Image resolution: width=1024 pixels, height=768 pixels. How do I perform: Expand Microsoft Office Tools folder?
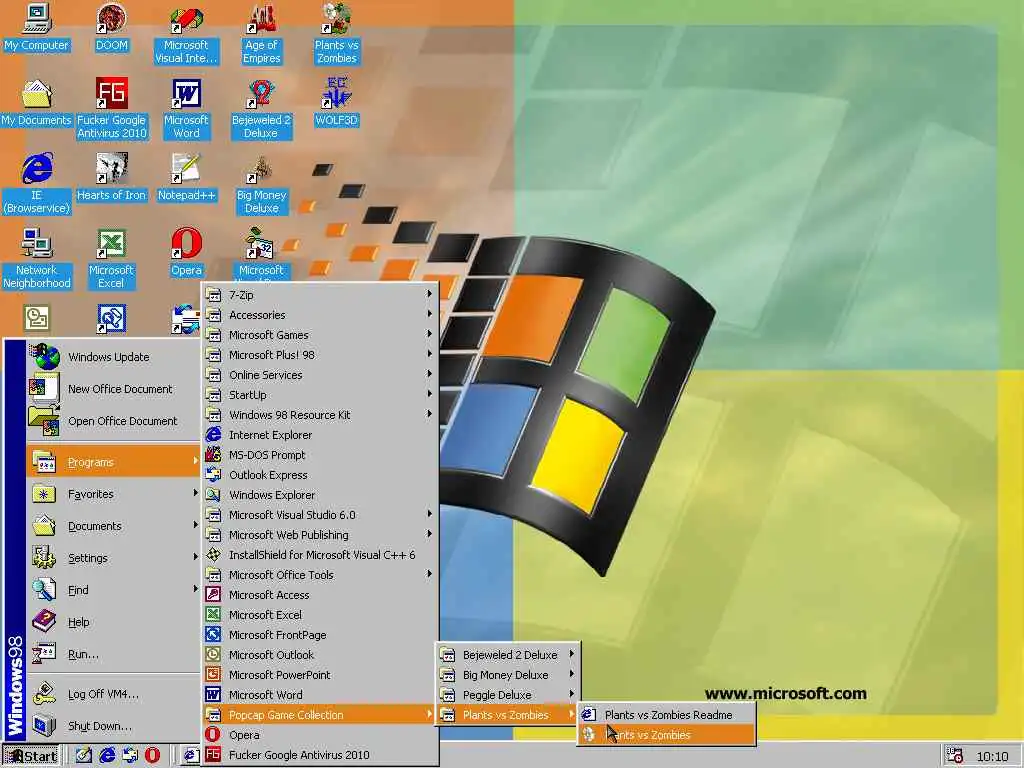tap(319, 575)
